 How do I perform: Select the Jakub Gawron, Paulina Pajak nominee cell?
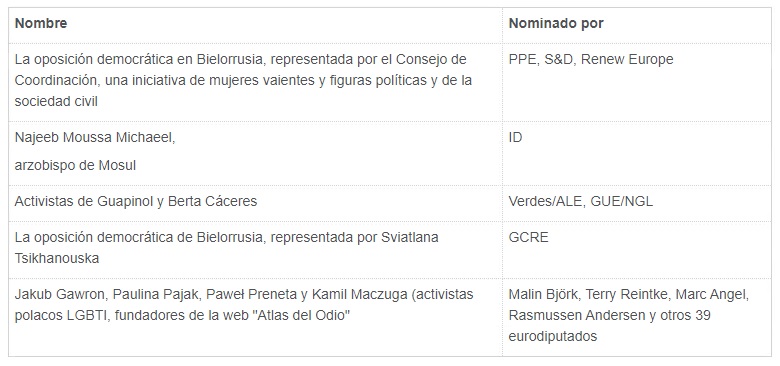[255, 317]
